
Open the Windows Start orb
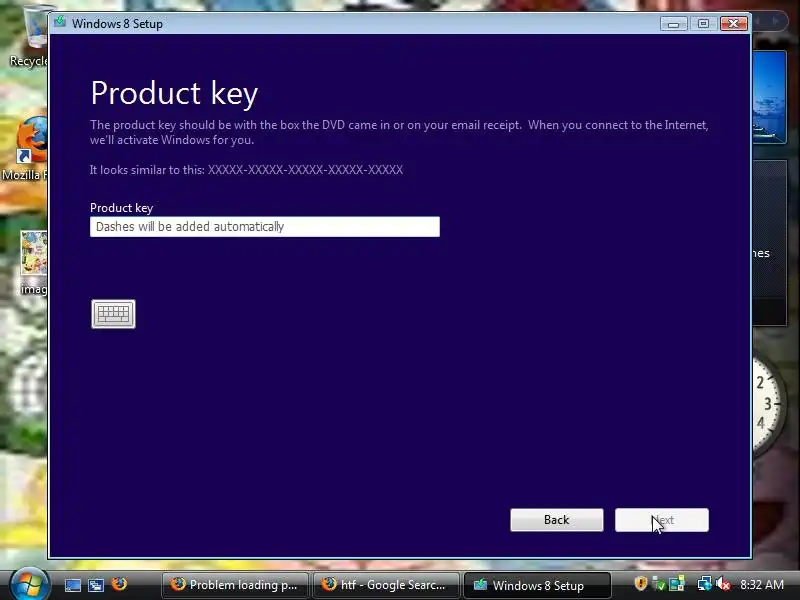pos(29,585)
